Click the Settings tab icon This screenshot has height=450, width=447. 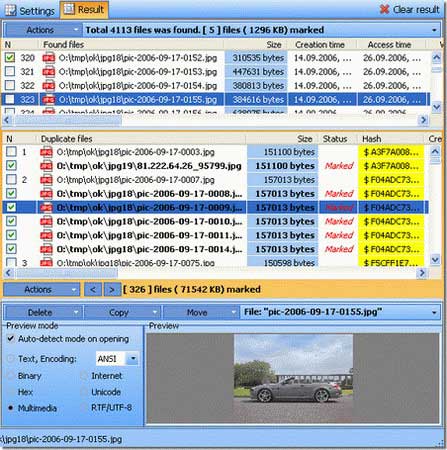click(10, 10)
